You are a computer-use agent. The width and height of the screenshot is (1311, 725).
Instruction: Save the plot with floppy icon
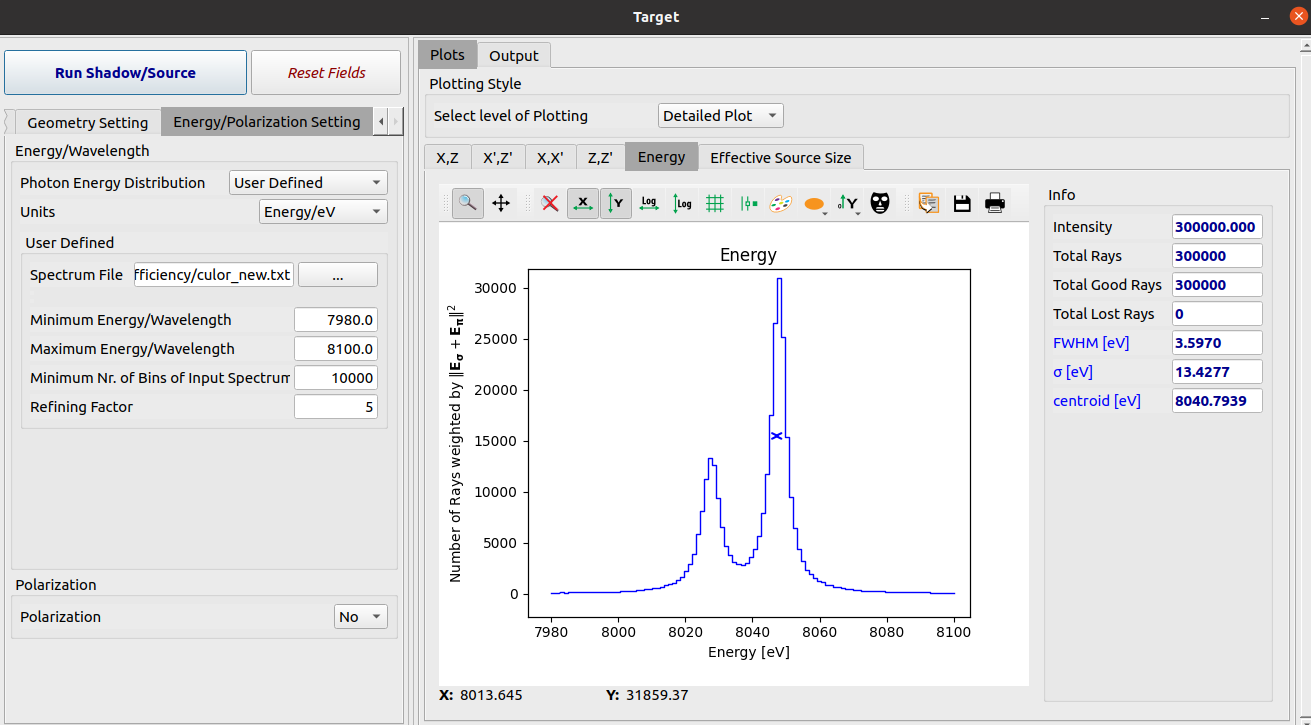tap(962, 203)
